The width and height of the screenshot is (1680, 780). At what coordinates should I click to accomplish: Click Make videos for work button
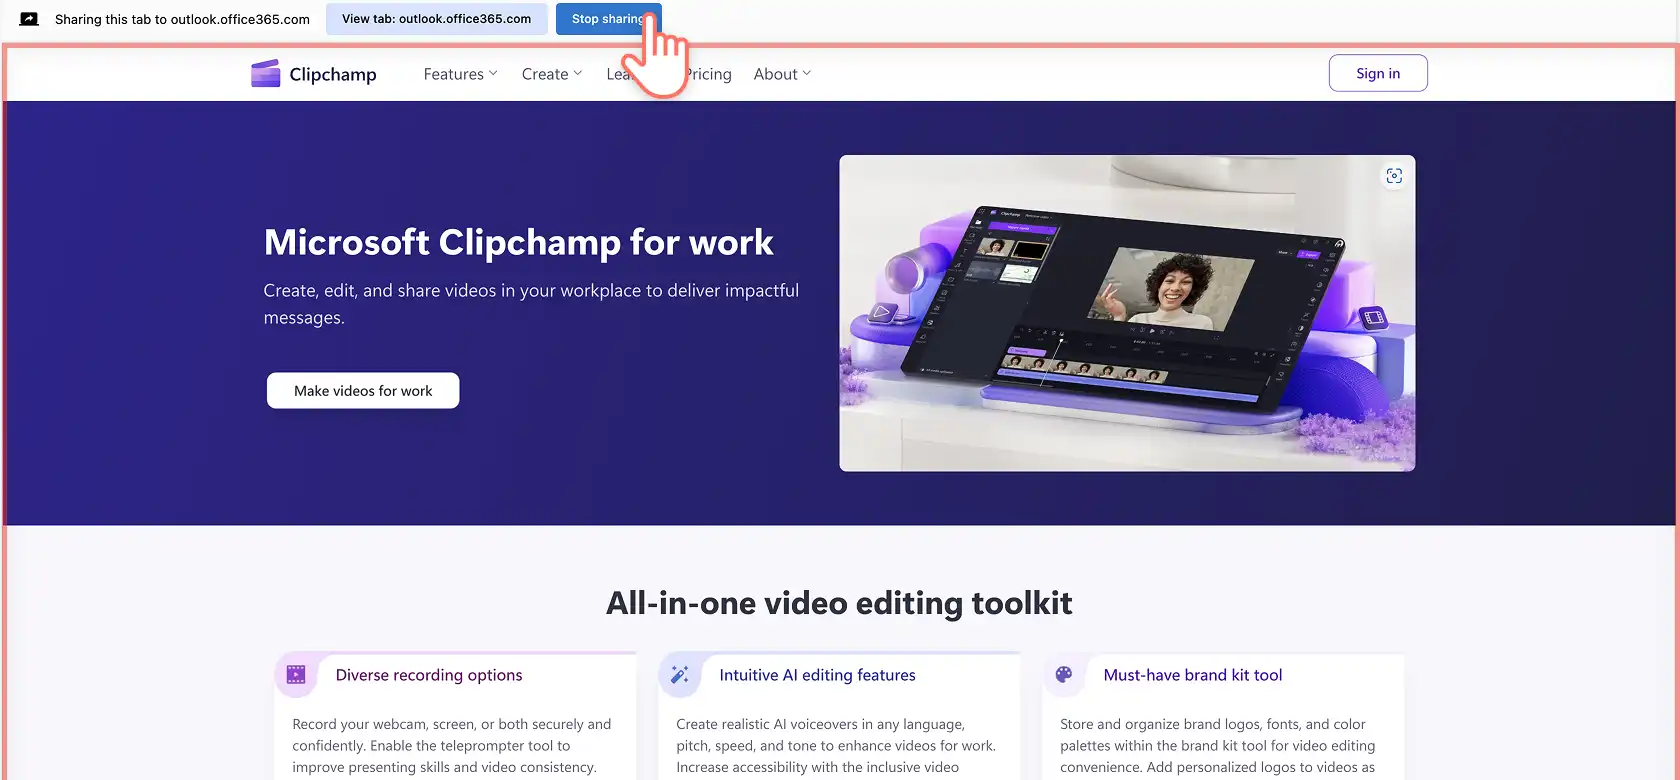point(363,391)
